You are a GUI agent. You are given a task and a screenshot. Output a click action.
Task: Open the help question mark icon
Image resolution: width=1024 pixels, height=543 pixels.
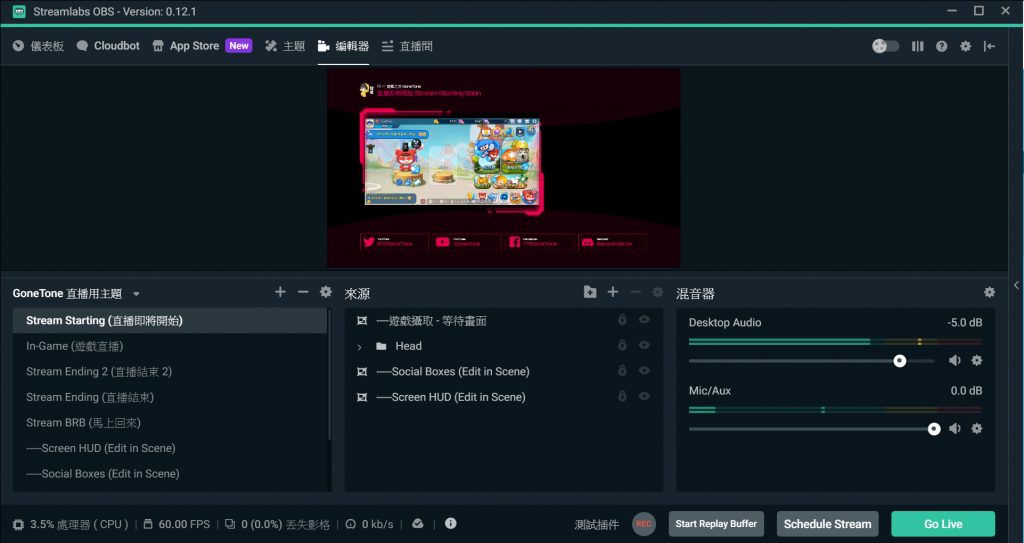point(941,46)
